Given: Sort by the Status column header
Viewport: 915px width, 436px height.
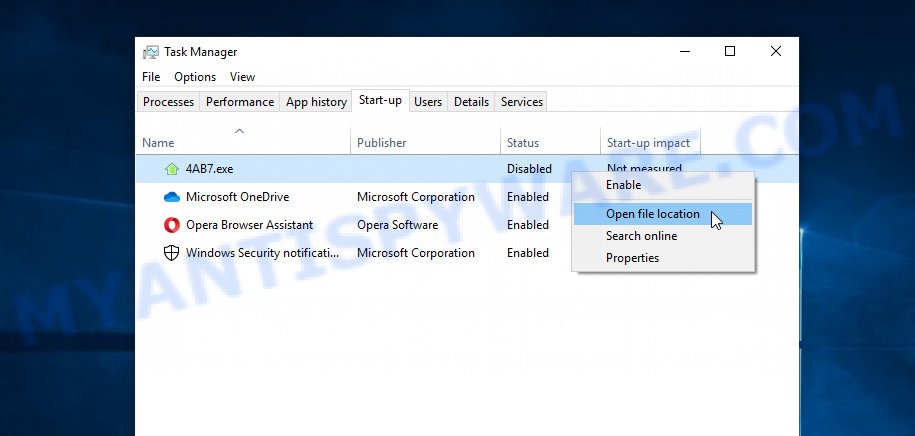Looking at the screenshot, I should [x=550, y=142].
